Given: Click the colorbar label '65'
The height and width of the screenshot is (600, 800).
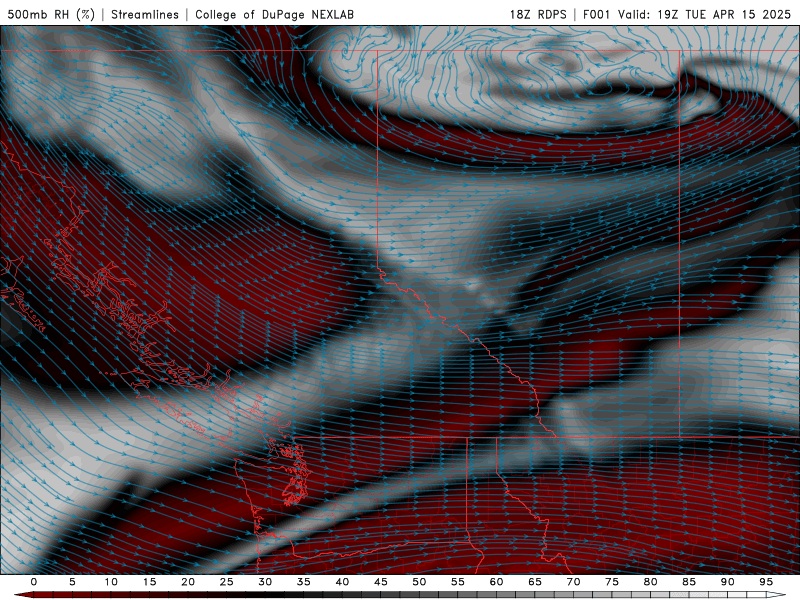Looking at the screenshot, I should [535, 582].
